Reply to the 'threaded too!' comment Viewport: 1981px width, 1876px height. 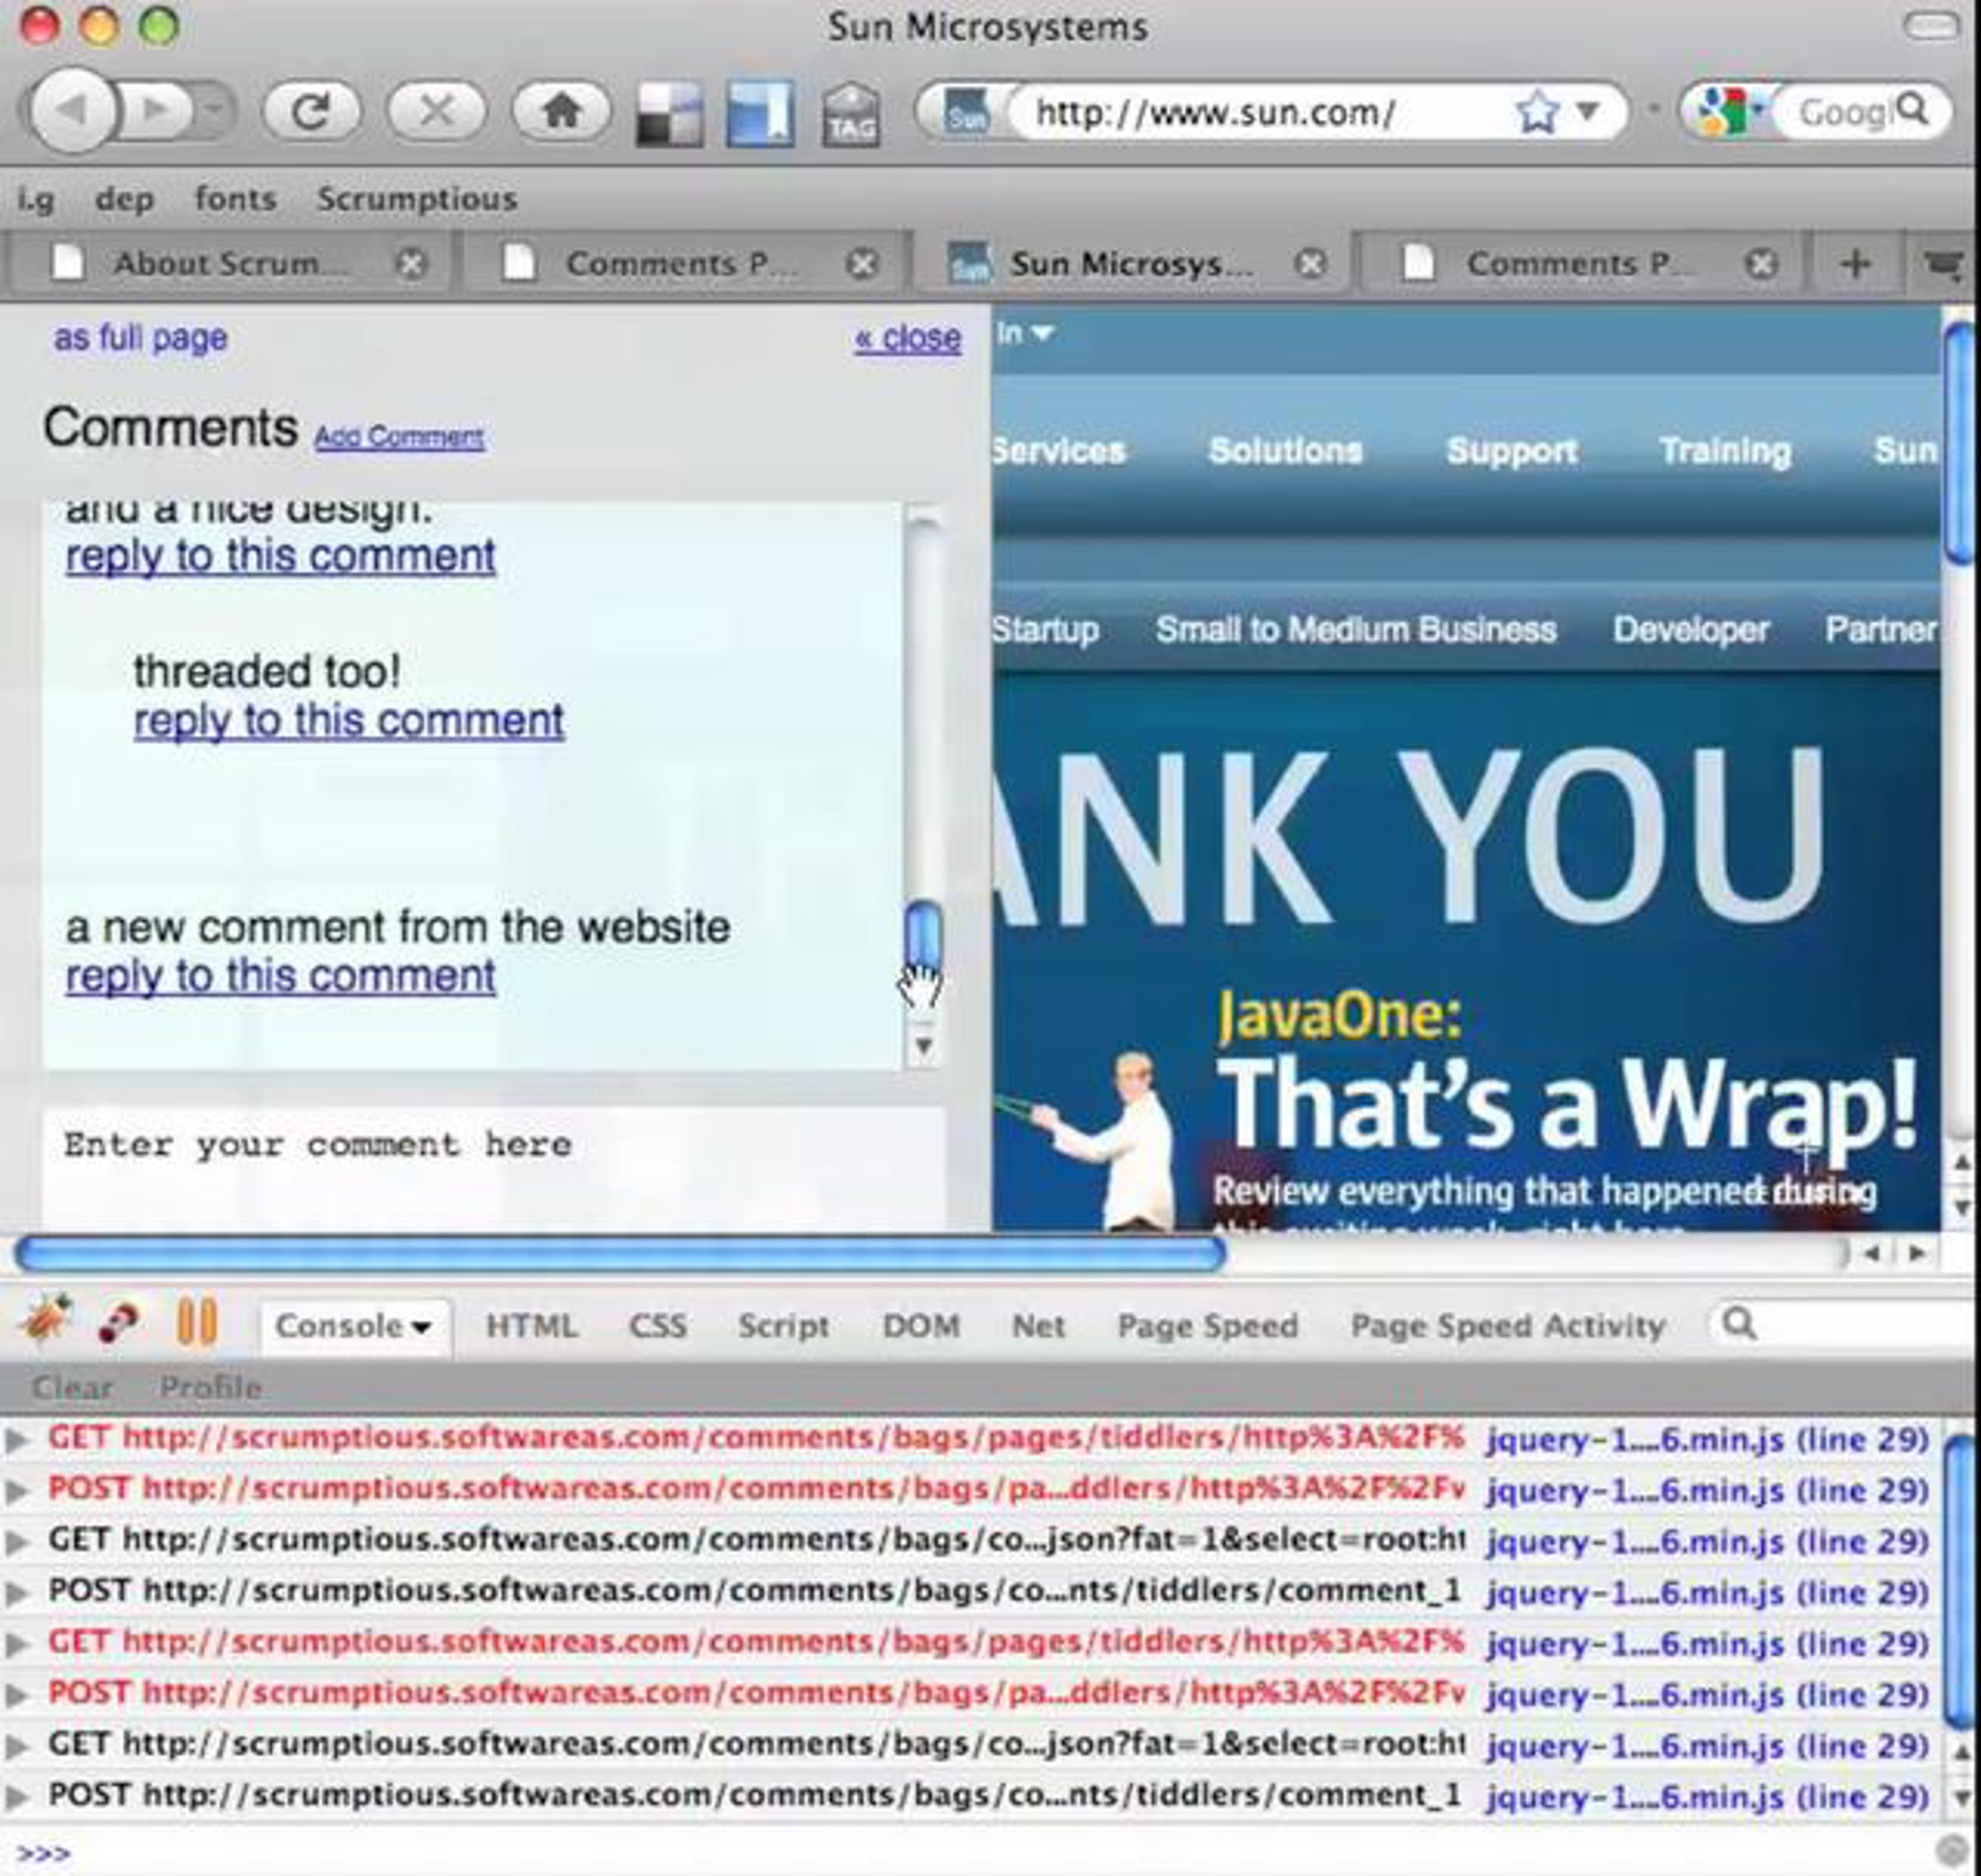tap(349, 720)
